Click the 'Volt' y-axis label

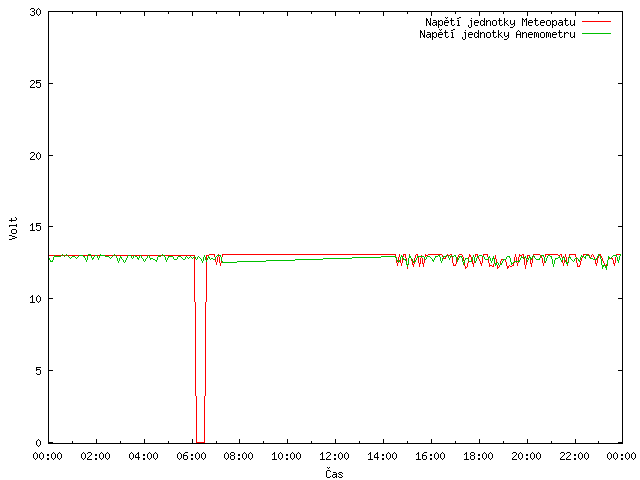pos(13,228)
